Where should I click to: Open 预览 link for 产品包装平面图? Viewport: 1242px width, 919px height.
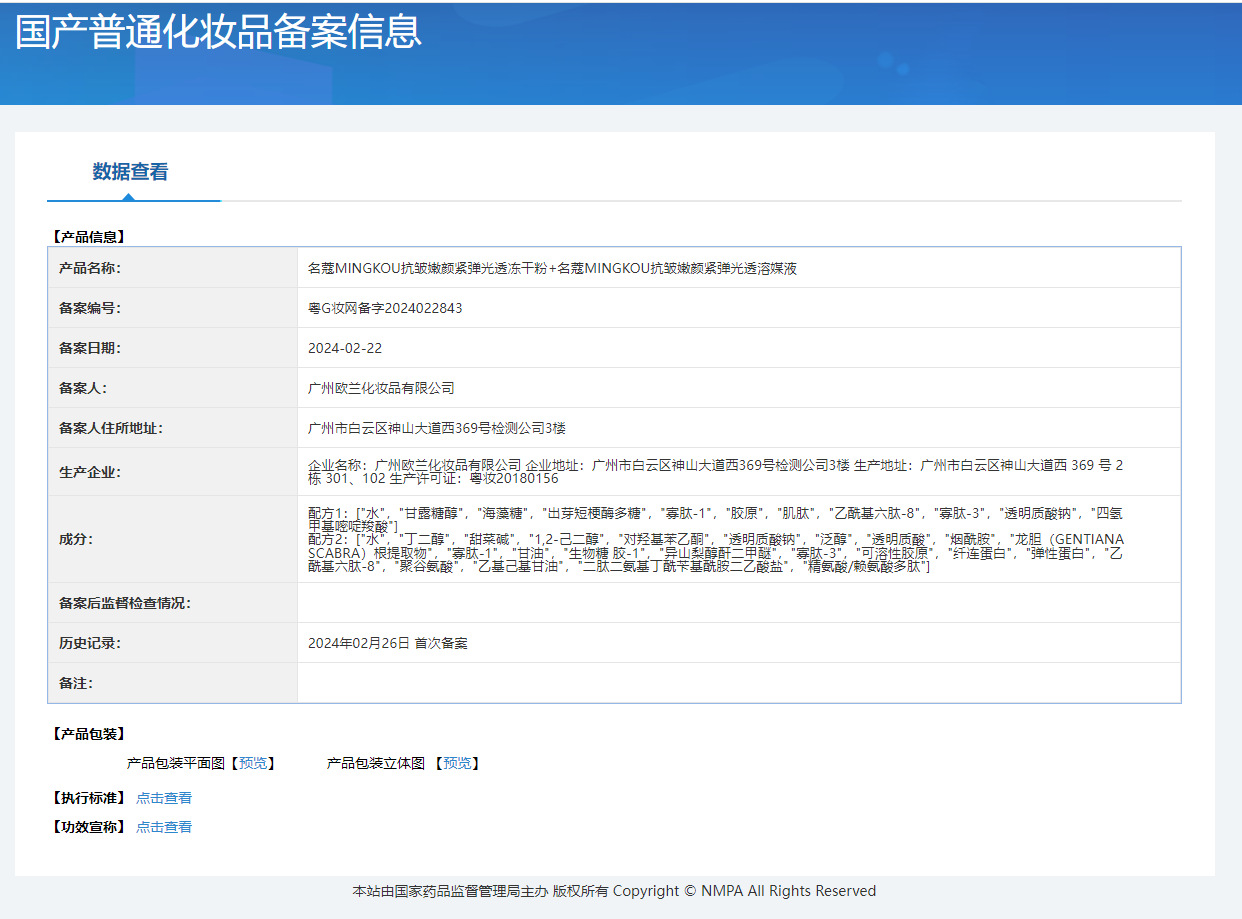253,763
